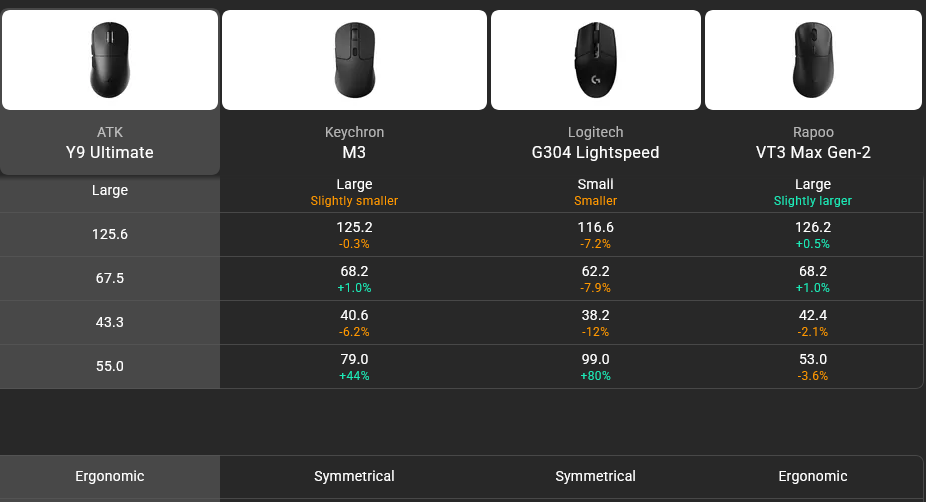Image resolution: width=926 pixels, height=502 pixels.
Task: Select the VT3 Max Gen-2 title
Action: 813,153
